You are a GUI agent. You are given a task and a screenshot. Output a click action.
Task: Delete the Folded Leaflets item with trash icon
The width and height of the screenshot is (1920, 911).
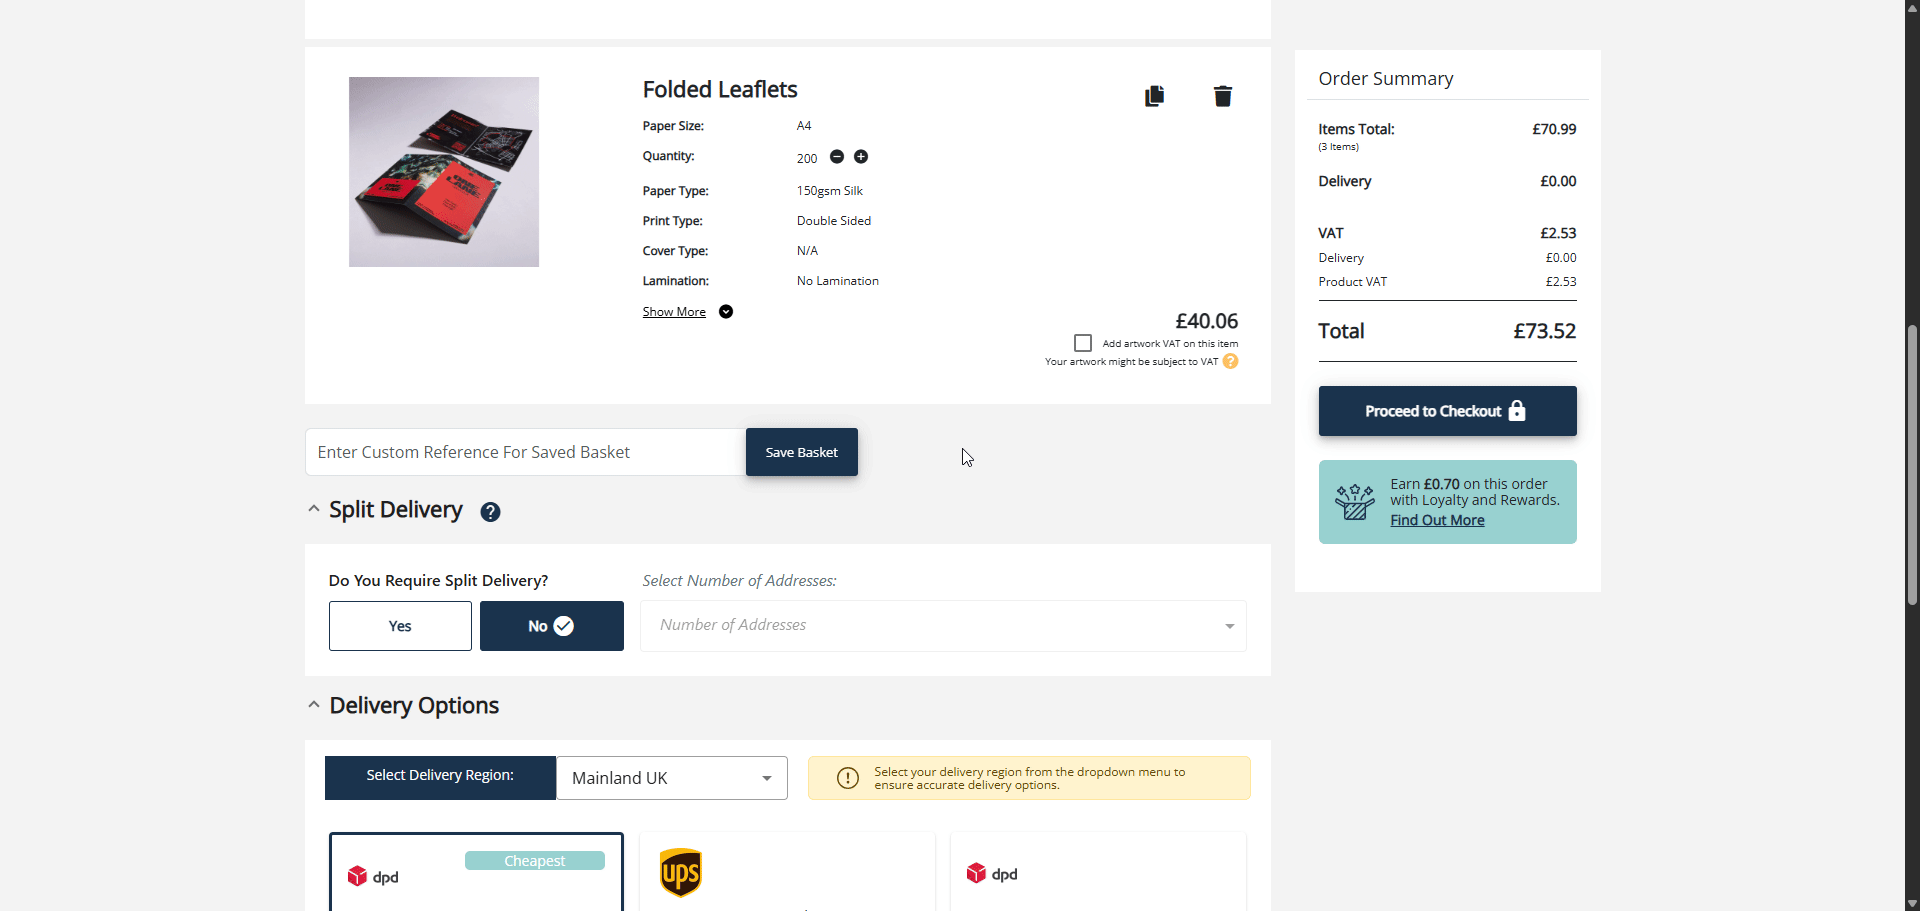pos(1222,96)
